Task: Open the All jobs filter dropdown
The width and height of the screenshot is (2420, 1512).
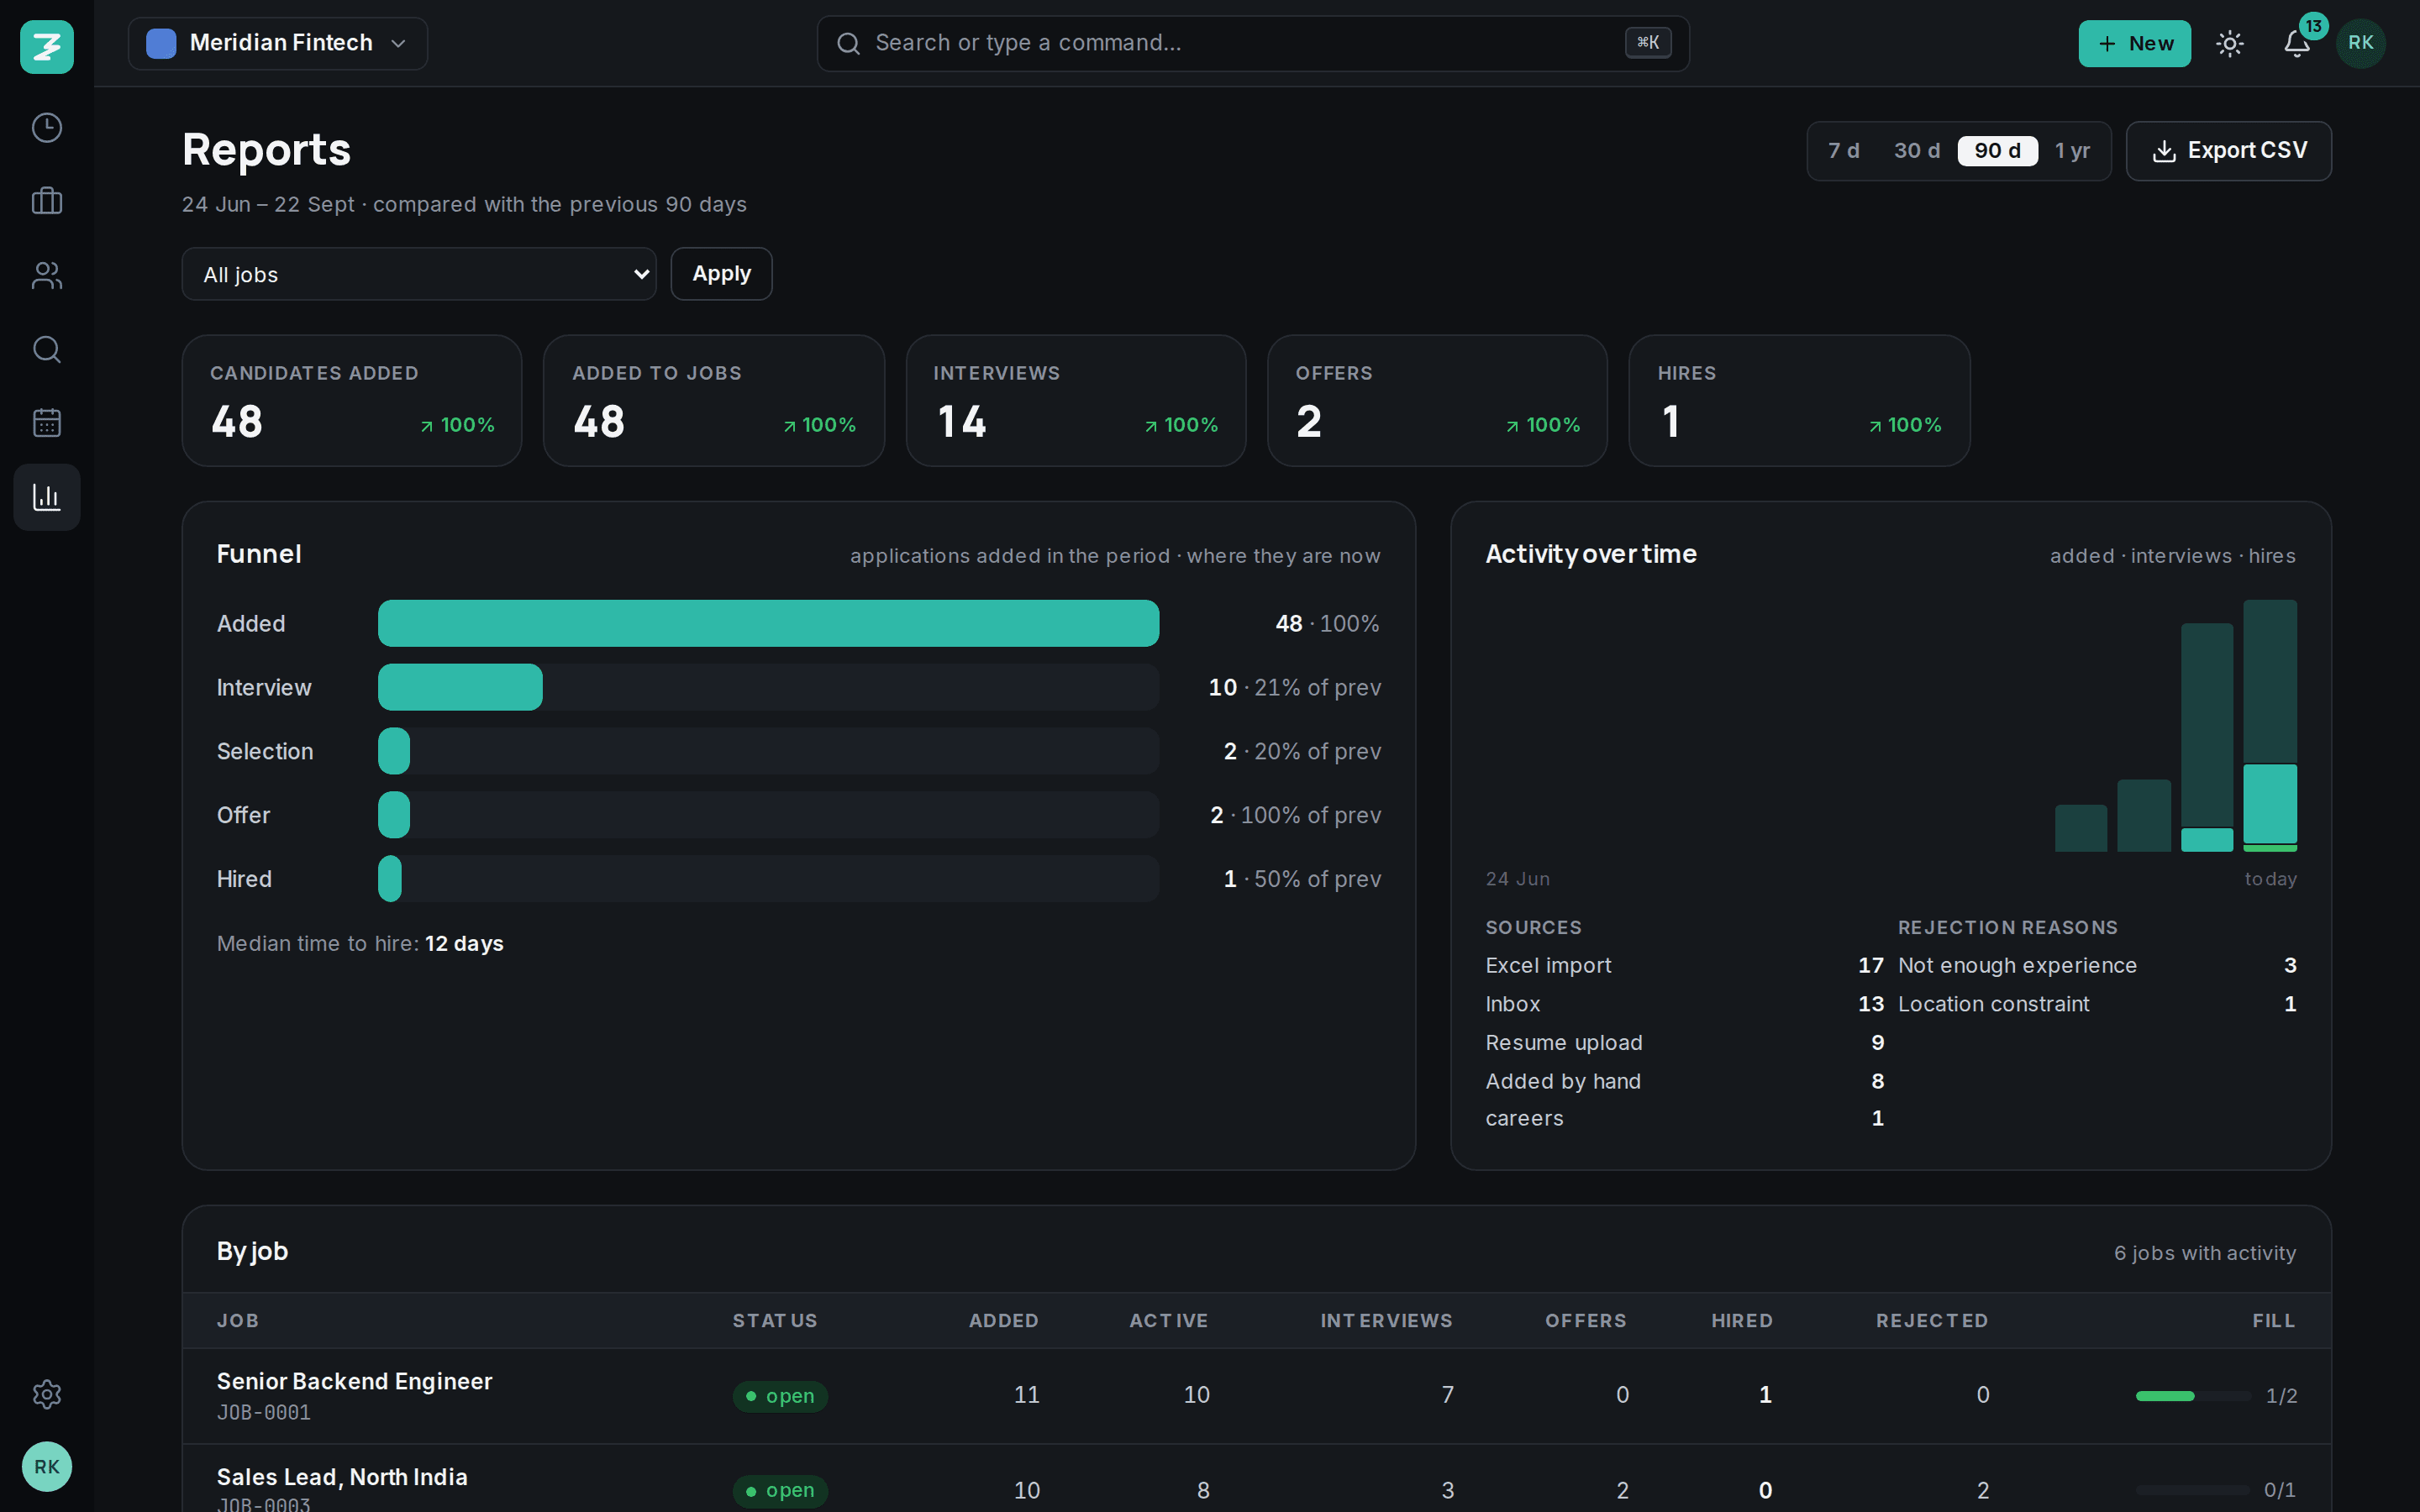Action: point(419,274)
